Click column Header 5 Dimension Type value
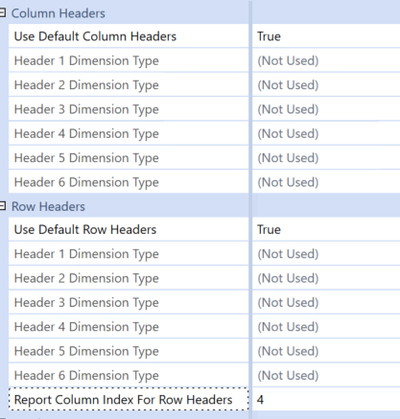The image size is (400, 419). [x=326, y=158]
